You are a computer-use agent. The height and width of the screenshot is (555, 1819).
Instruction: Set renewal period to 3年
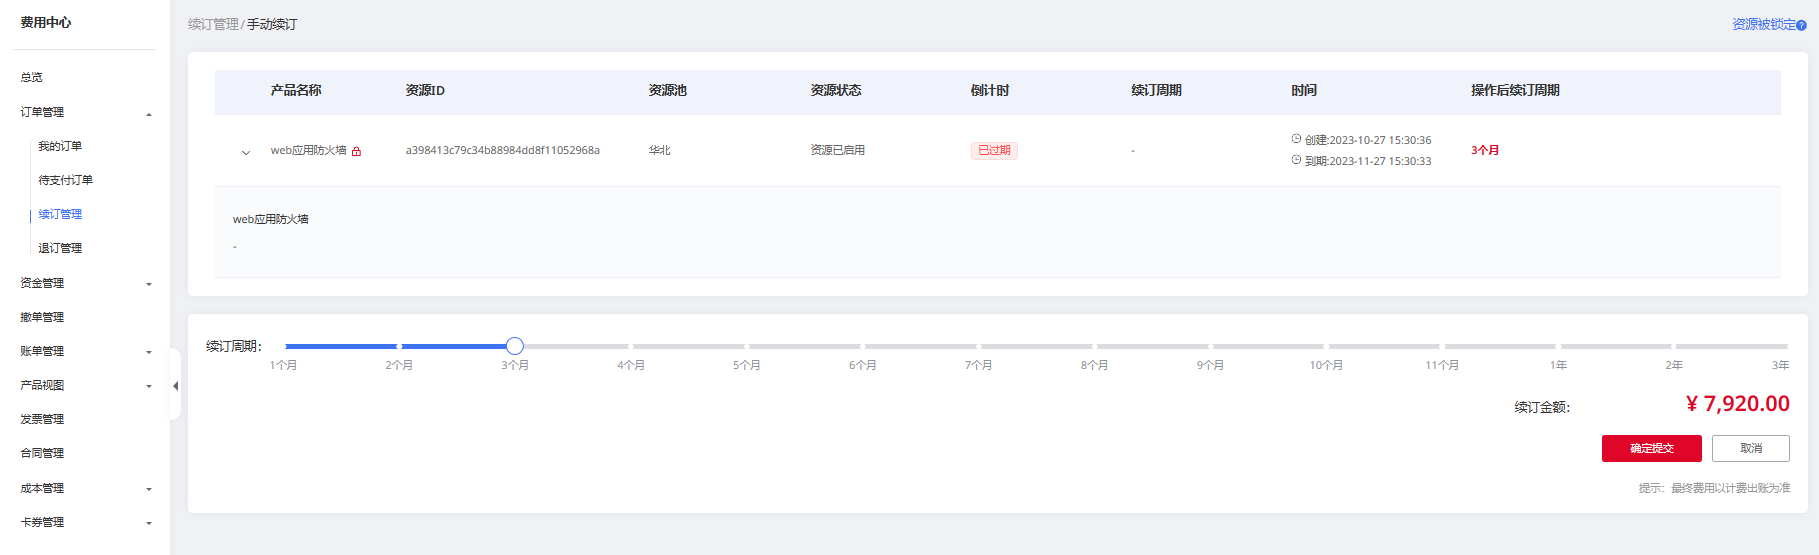(x=1781, y=365)
